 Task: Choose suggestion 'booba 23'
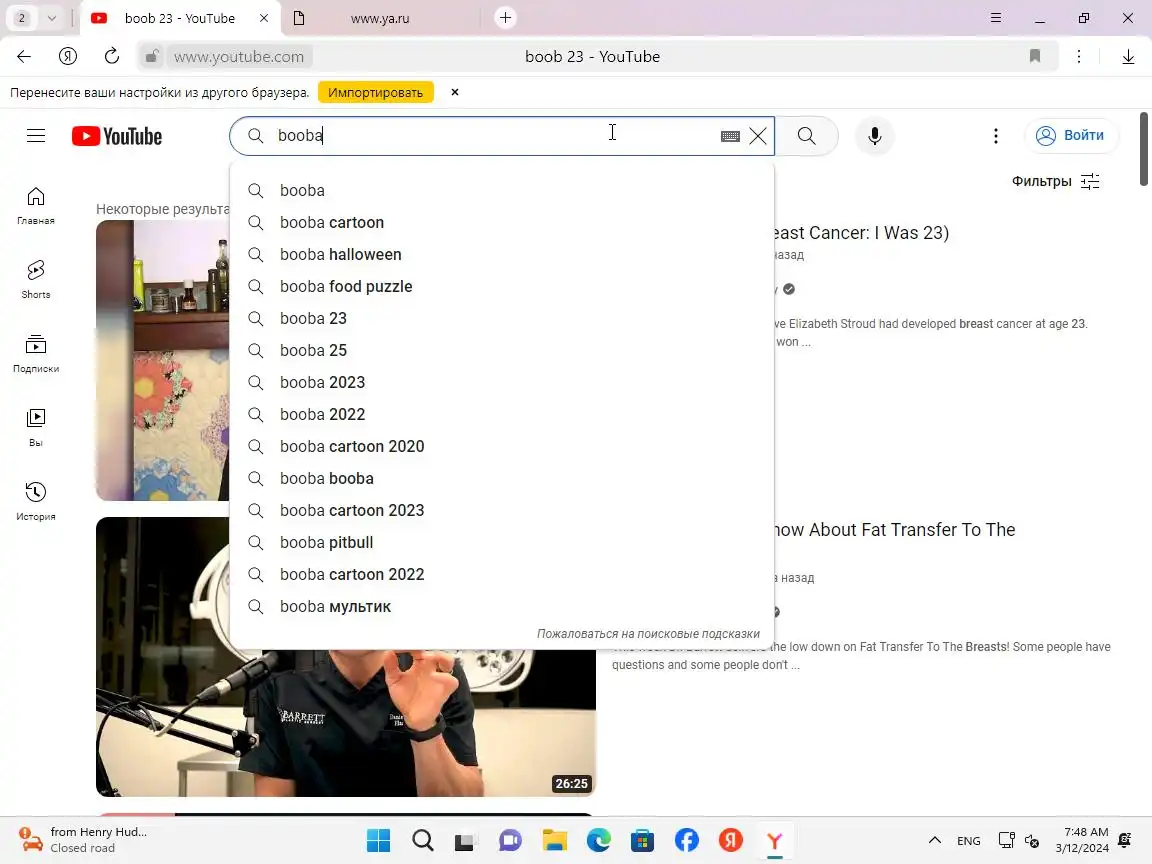point(502,318)
